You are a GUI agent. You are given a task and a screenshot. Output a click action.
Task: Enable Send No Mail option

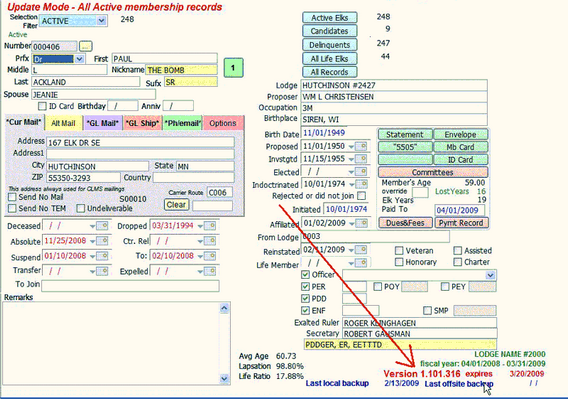[x=12, y=197]
